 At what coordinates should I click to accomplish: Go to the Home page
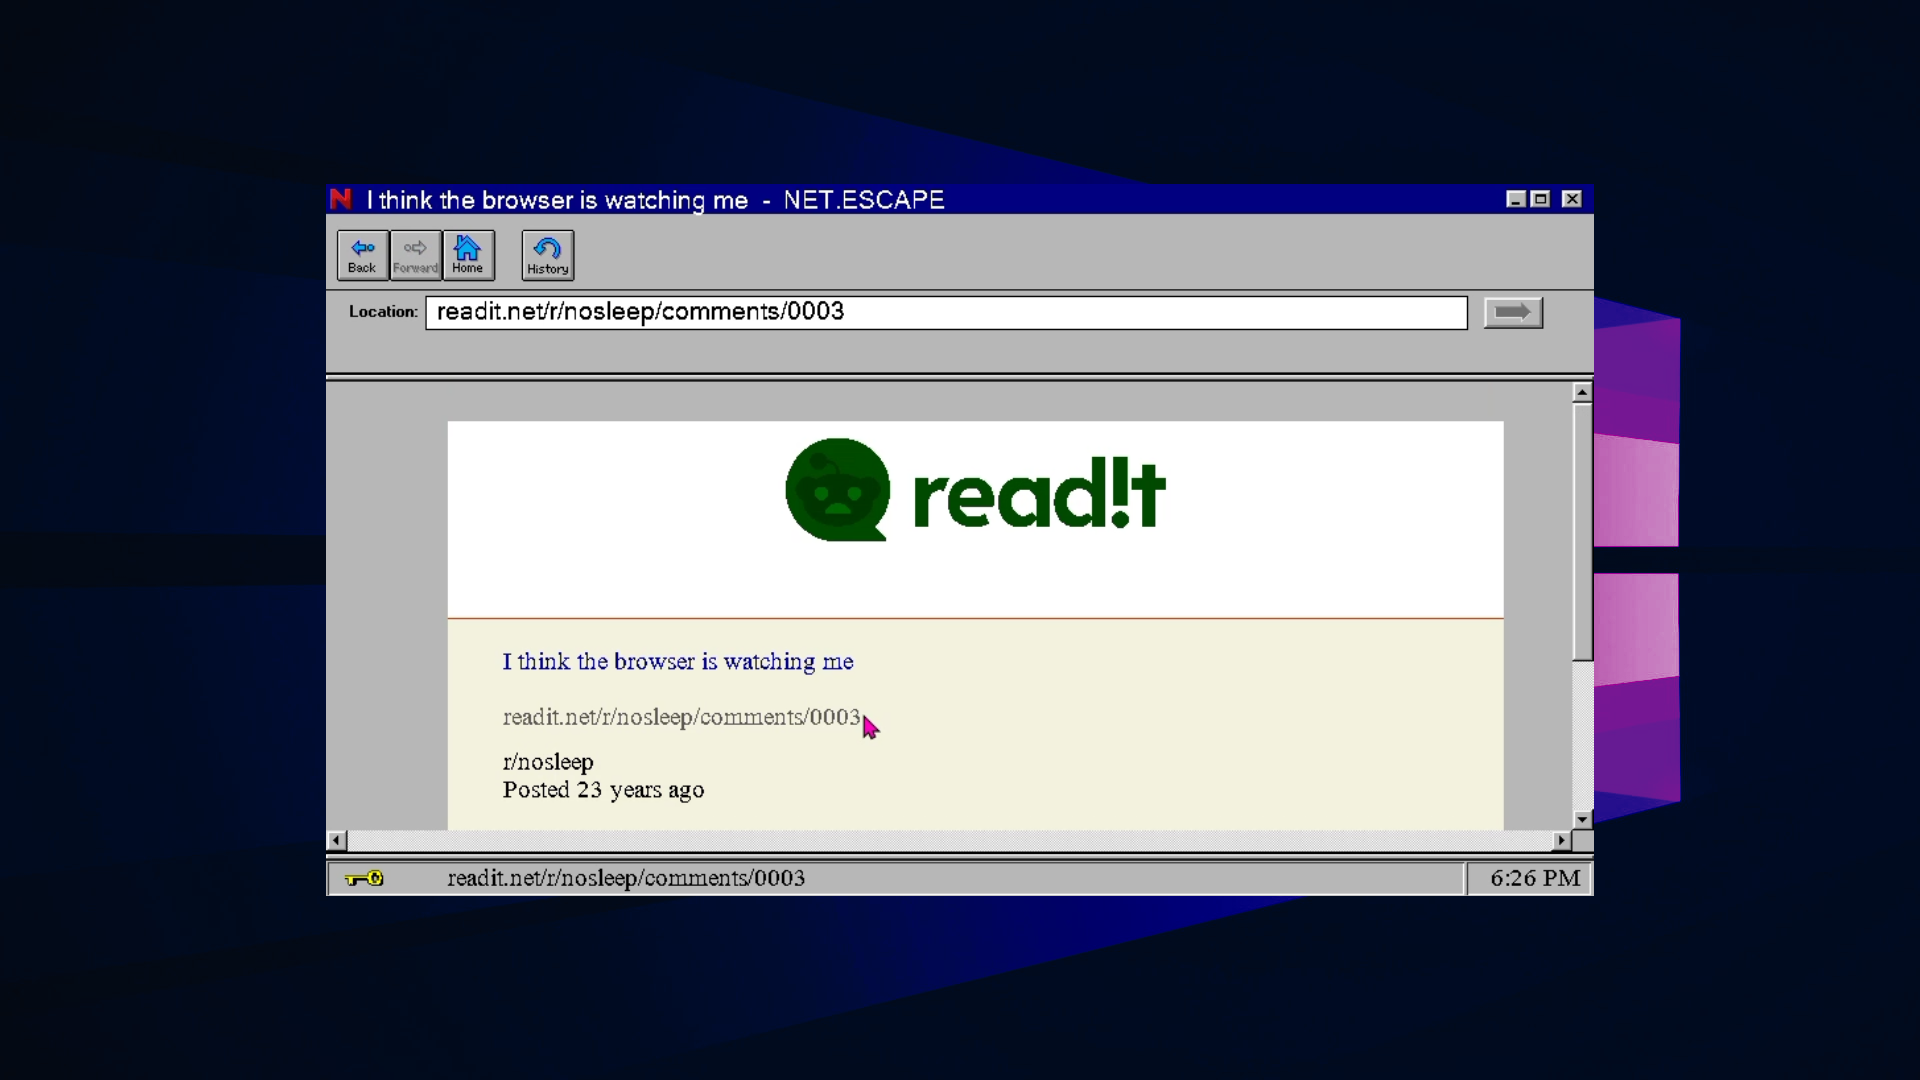[x=468, y=255]
